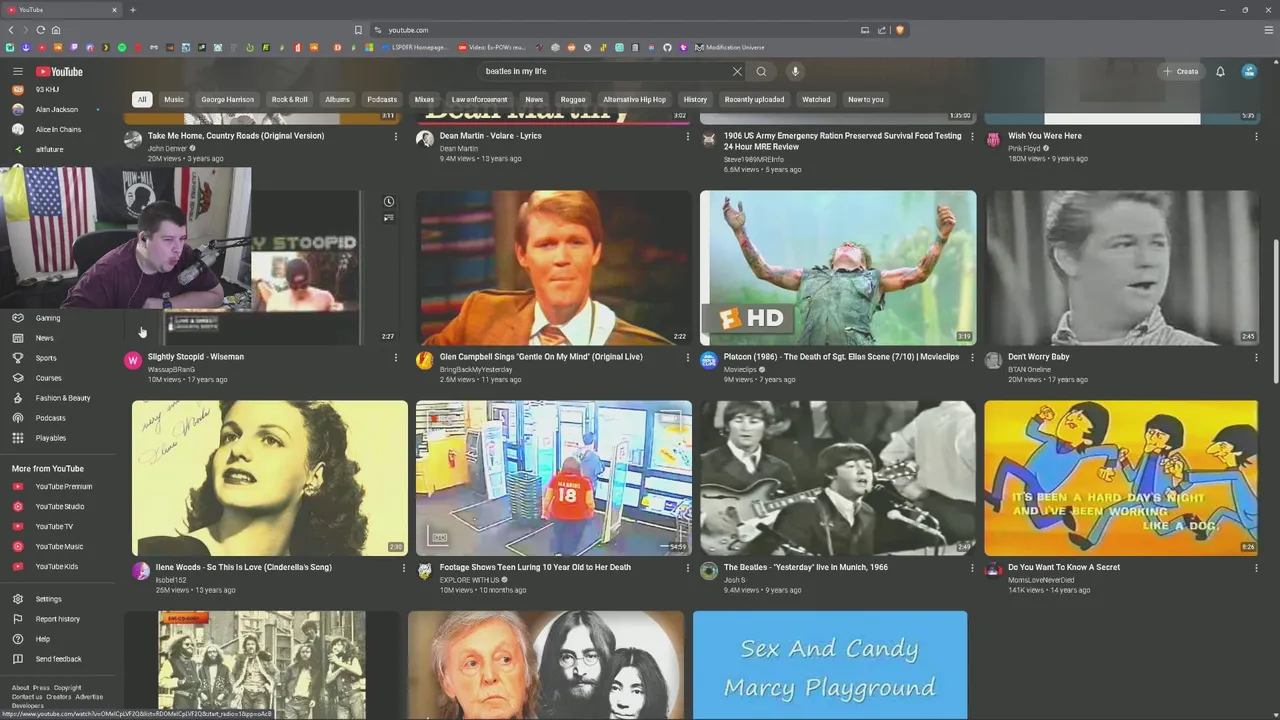Click the page vertical scrollbar
This screenshot has width=1280, height=720.
pos(1275,310)
